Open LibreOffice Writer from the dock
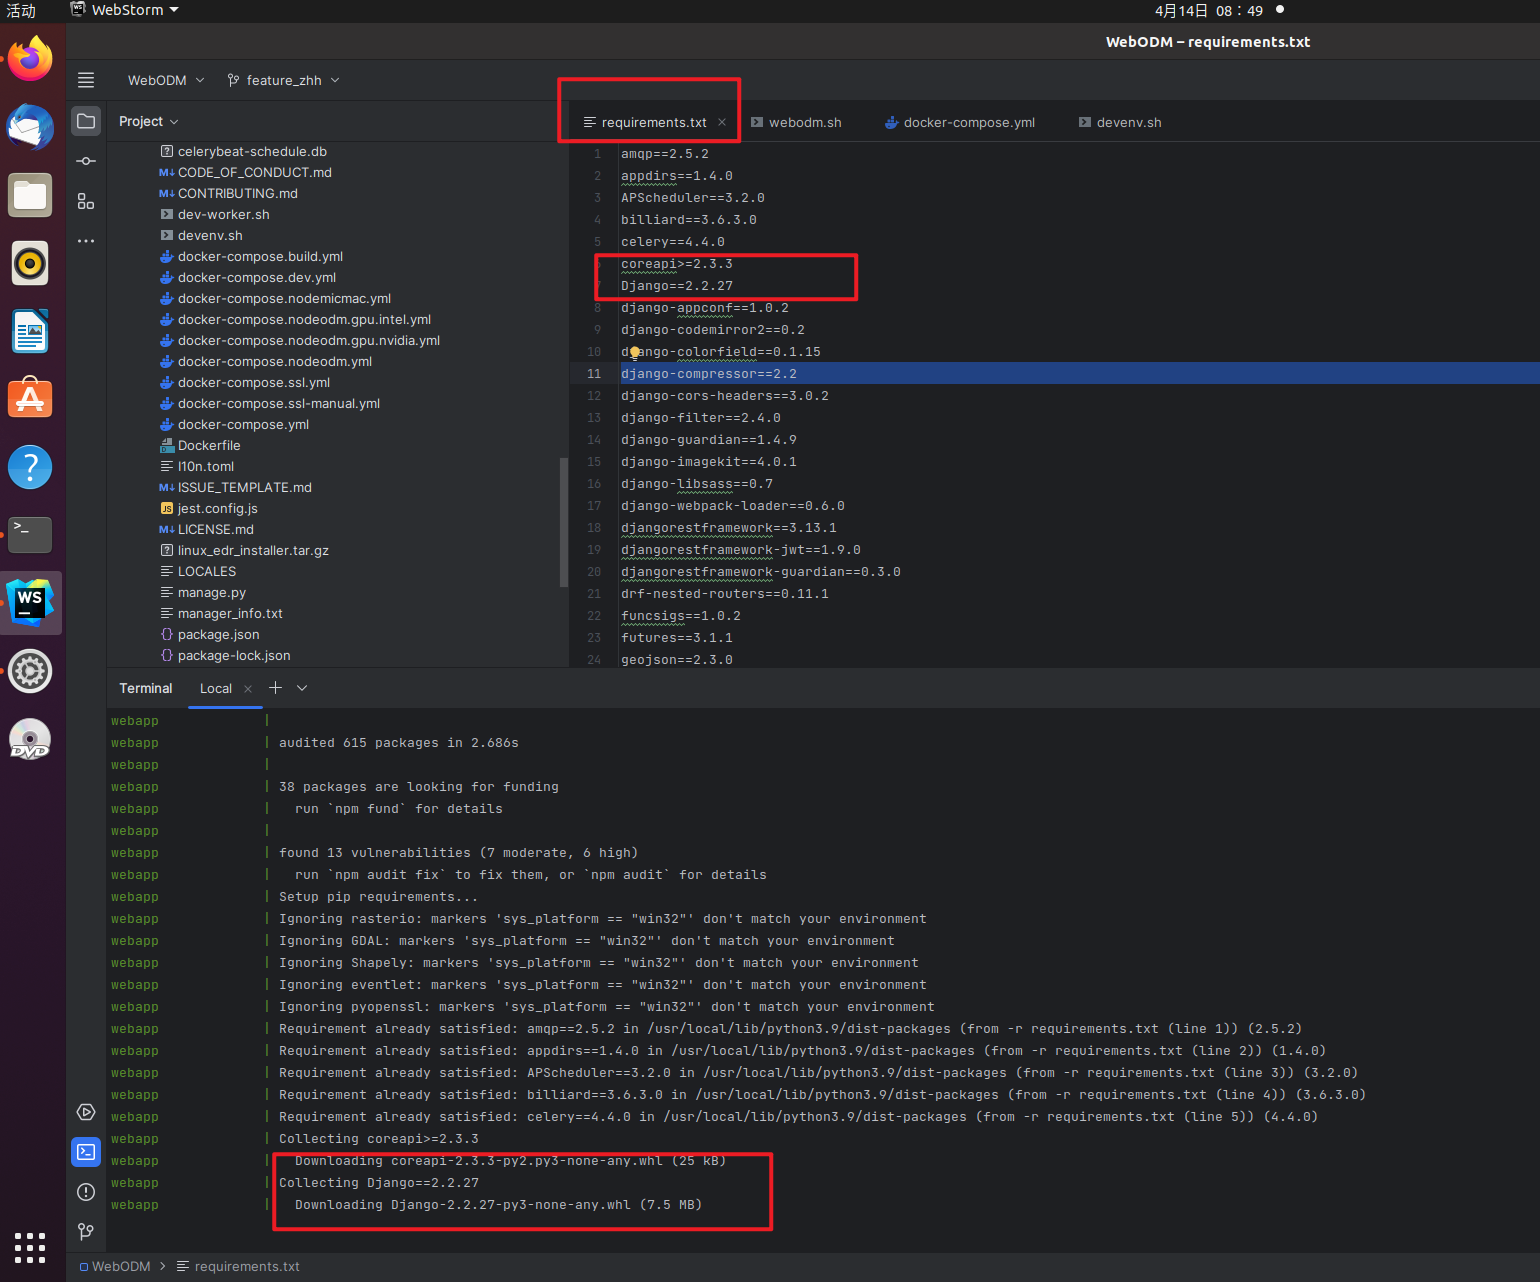 point(30,331)
